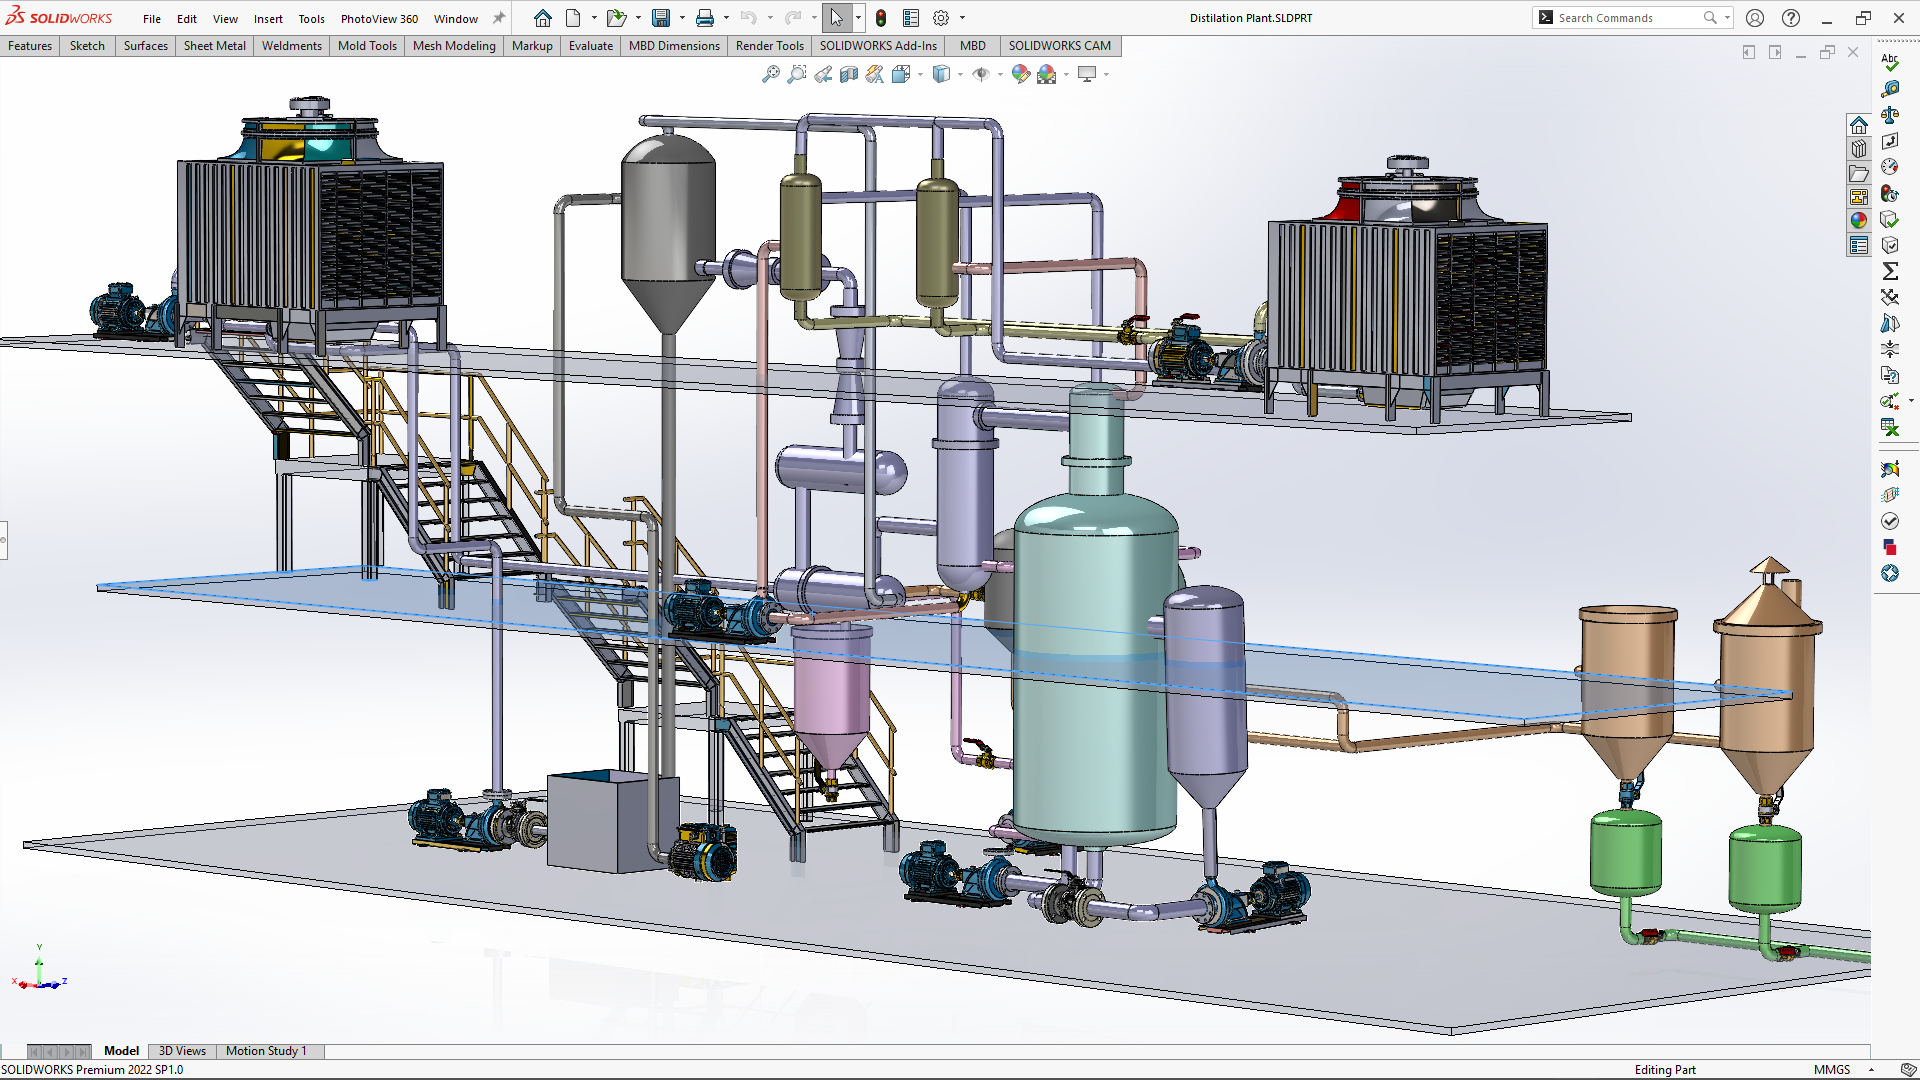Open the Edit Appearance tool

1020,74
